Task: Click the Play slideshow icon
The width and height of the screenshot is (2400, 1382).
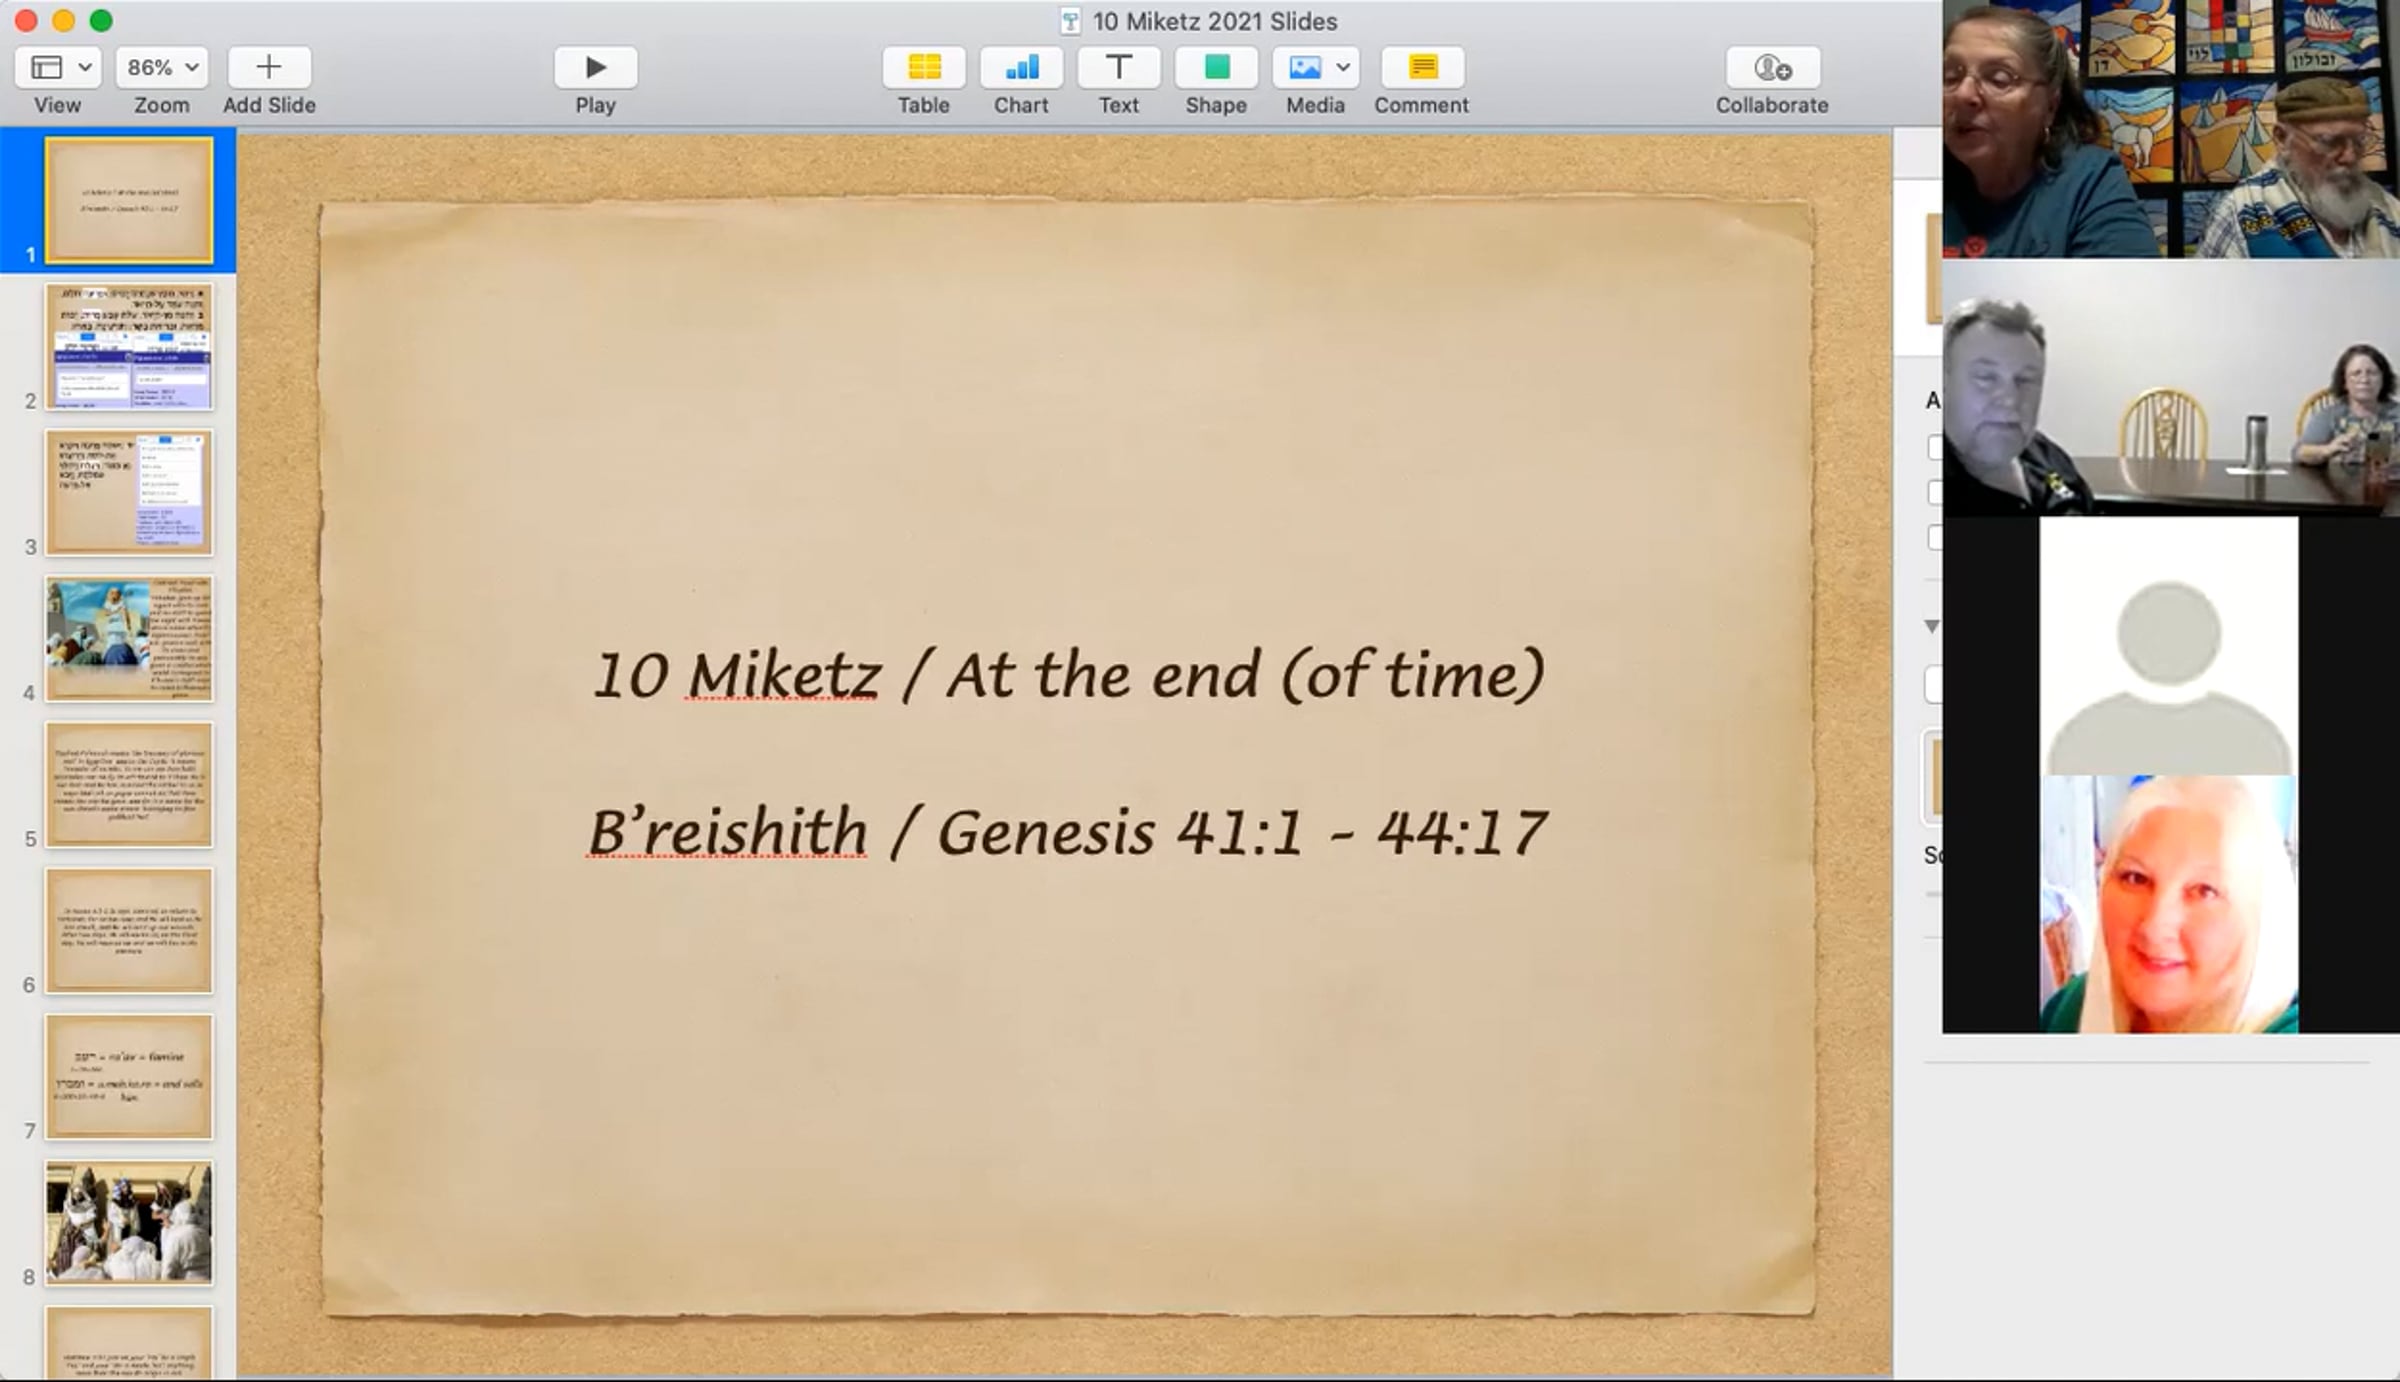Action: (x=596, y=68)
